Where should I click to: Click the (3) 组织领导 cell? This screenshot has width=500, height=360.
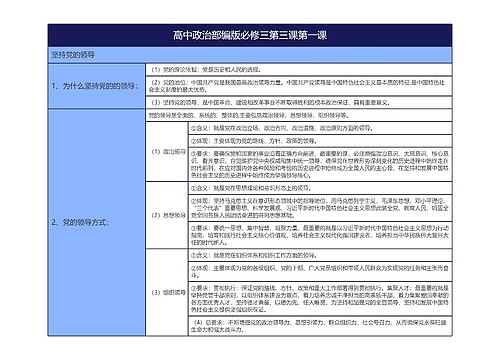(167, 292)
